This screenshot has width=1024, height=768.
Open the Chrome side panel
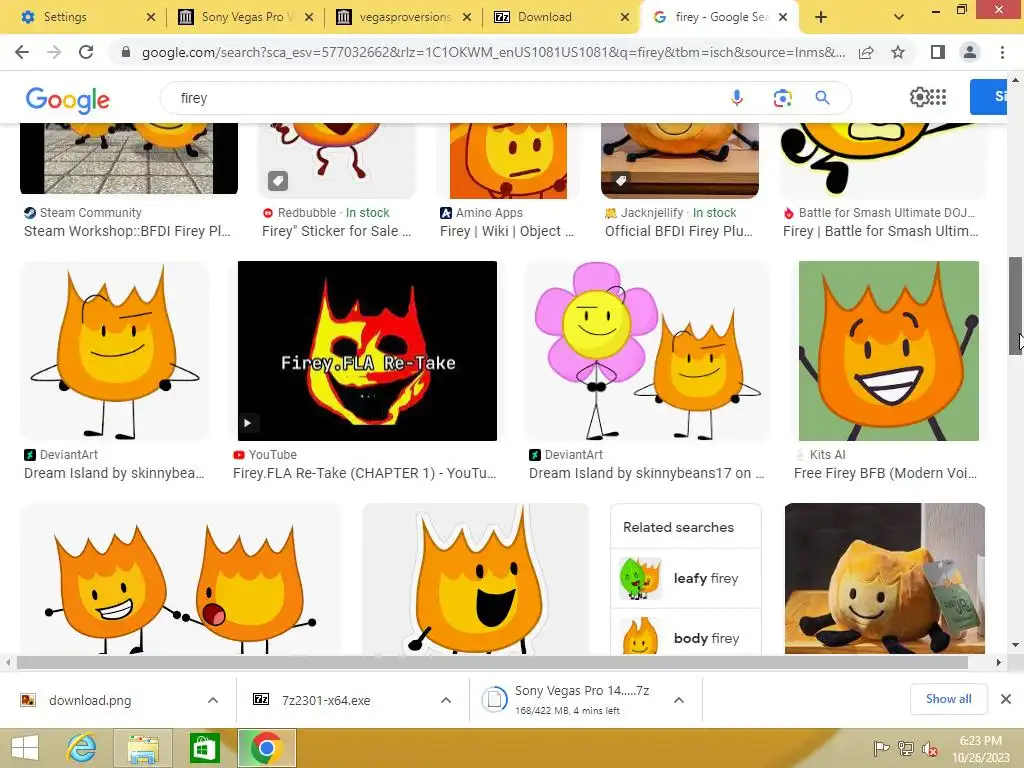coord(938,52)
